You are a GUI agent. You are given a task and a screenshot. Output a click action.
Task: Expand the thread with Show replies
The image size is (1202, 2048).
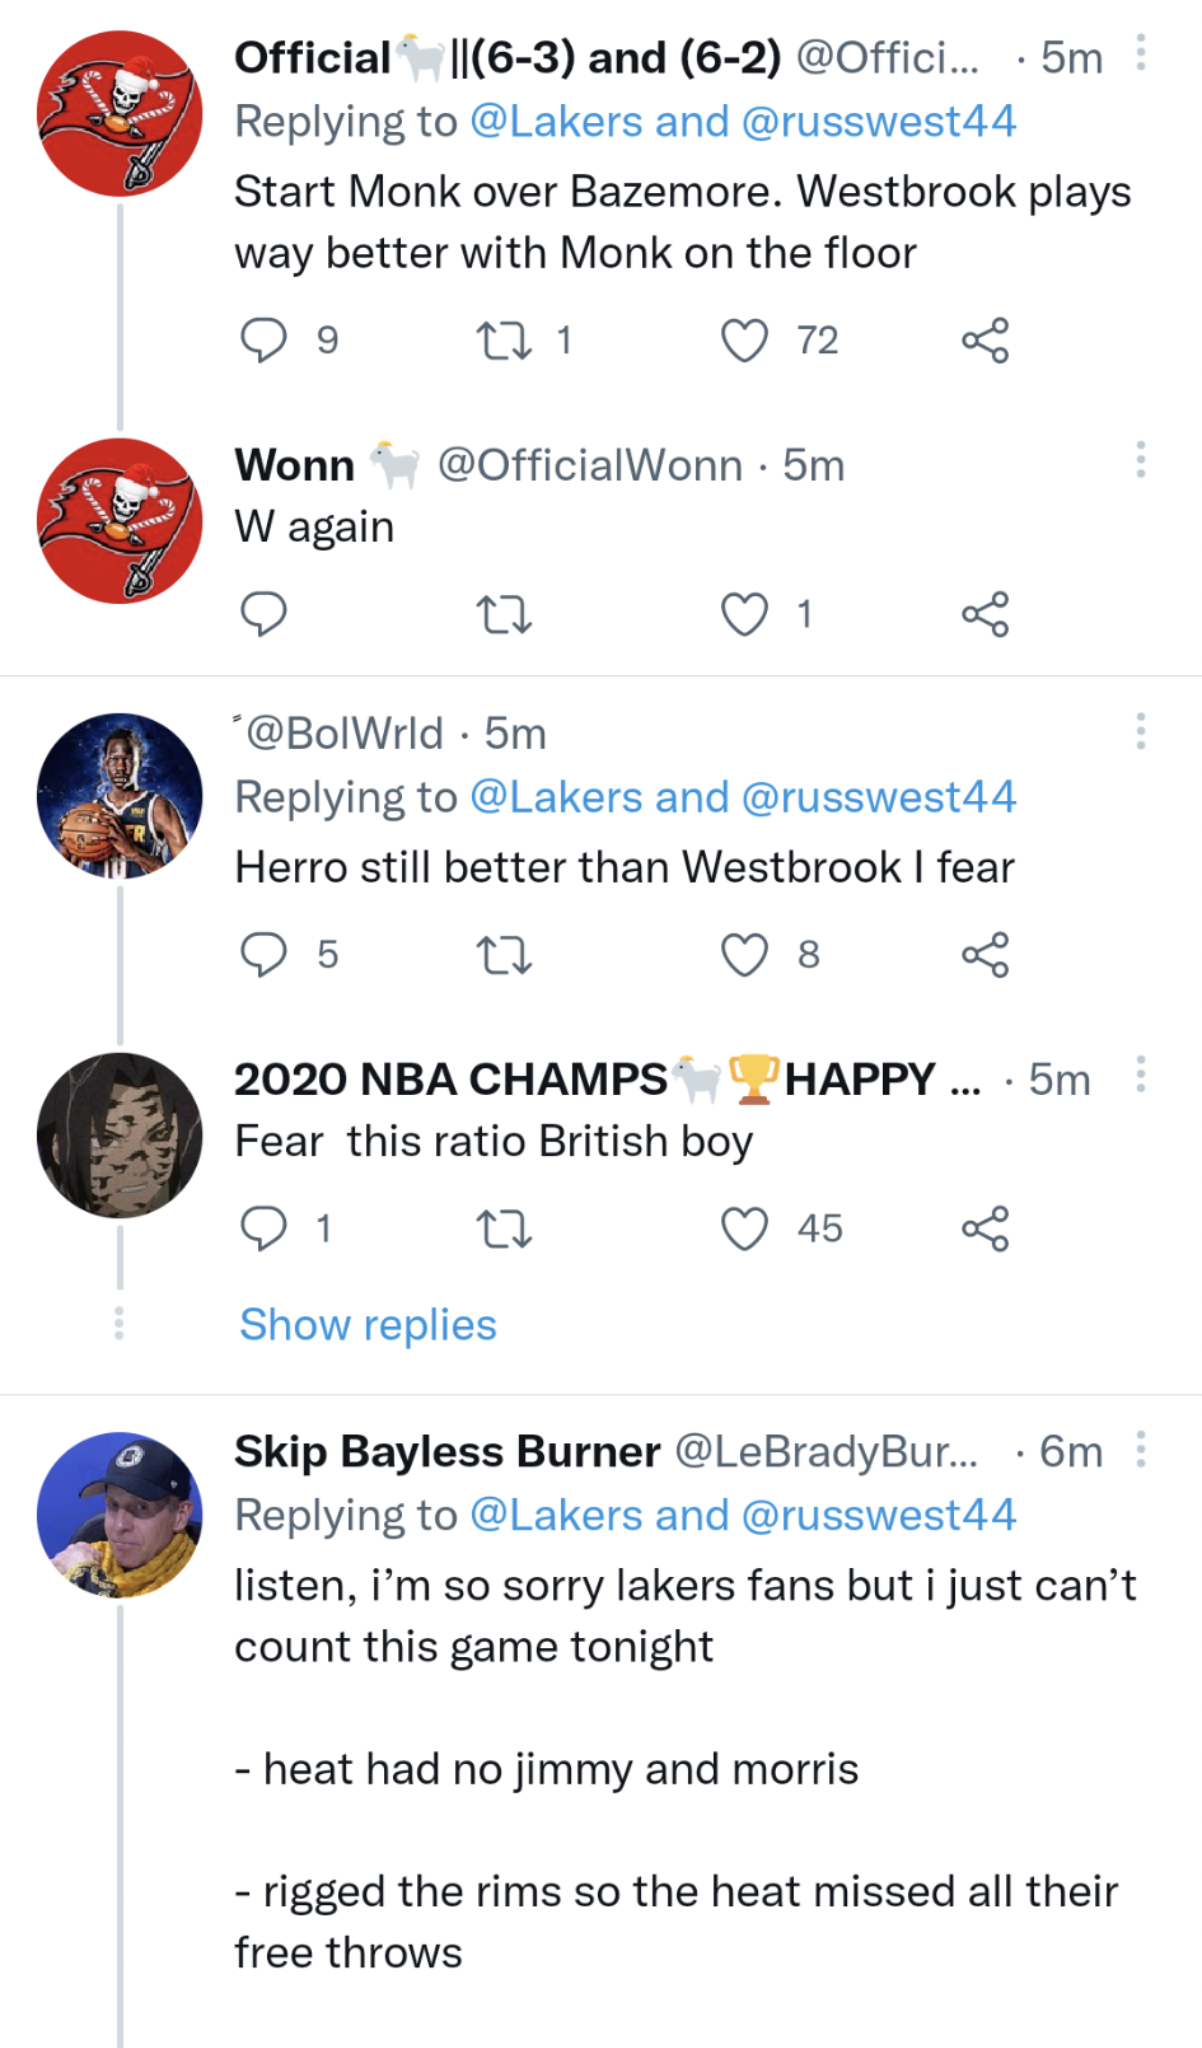pyautogui.click(x=368, y=1325)
